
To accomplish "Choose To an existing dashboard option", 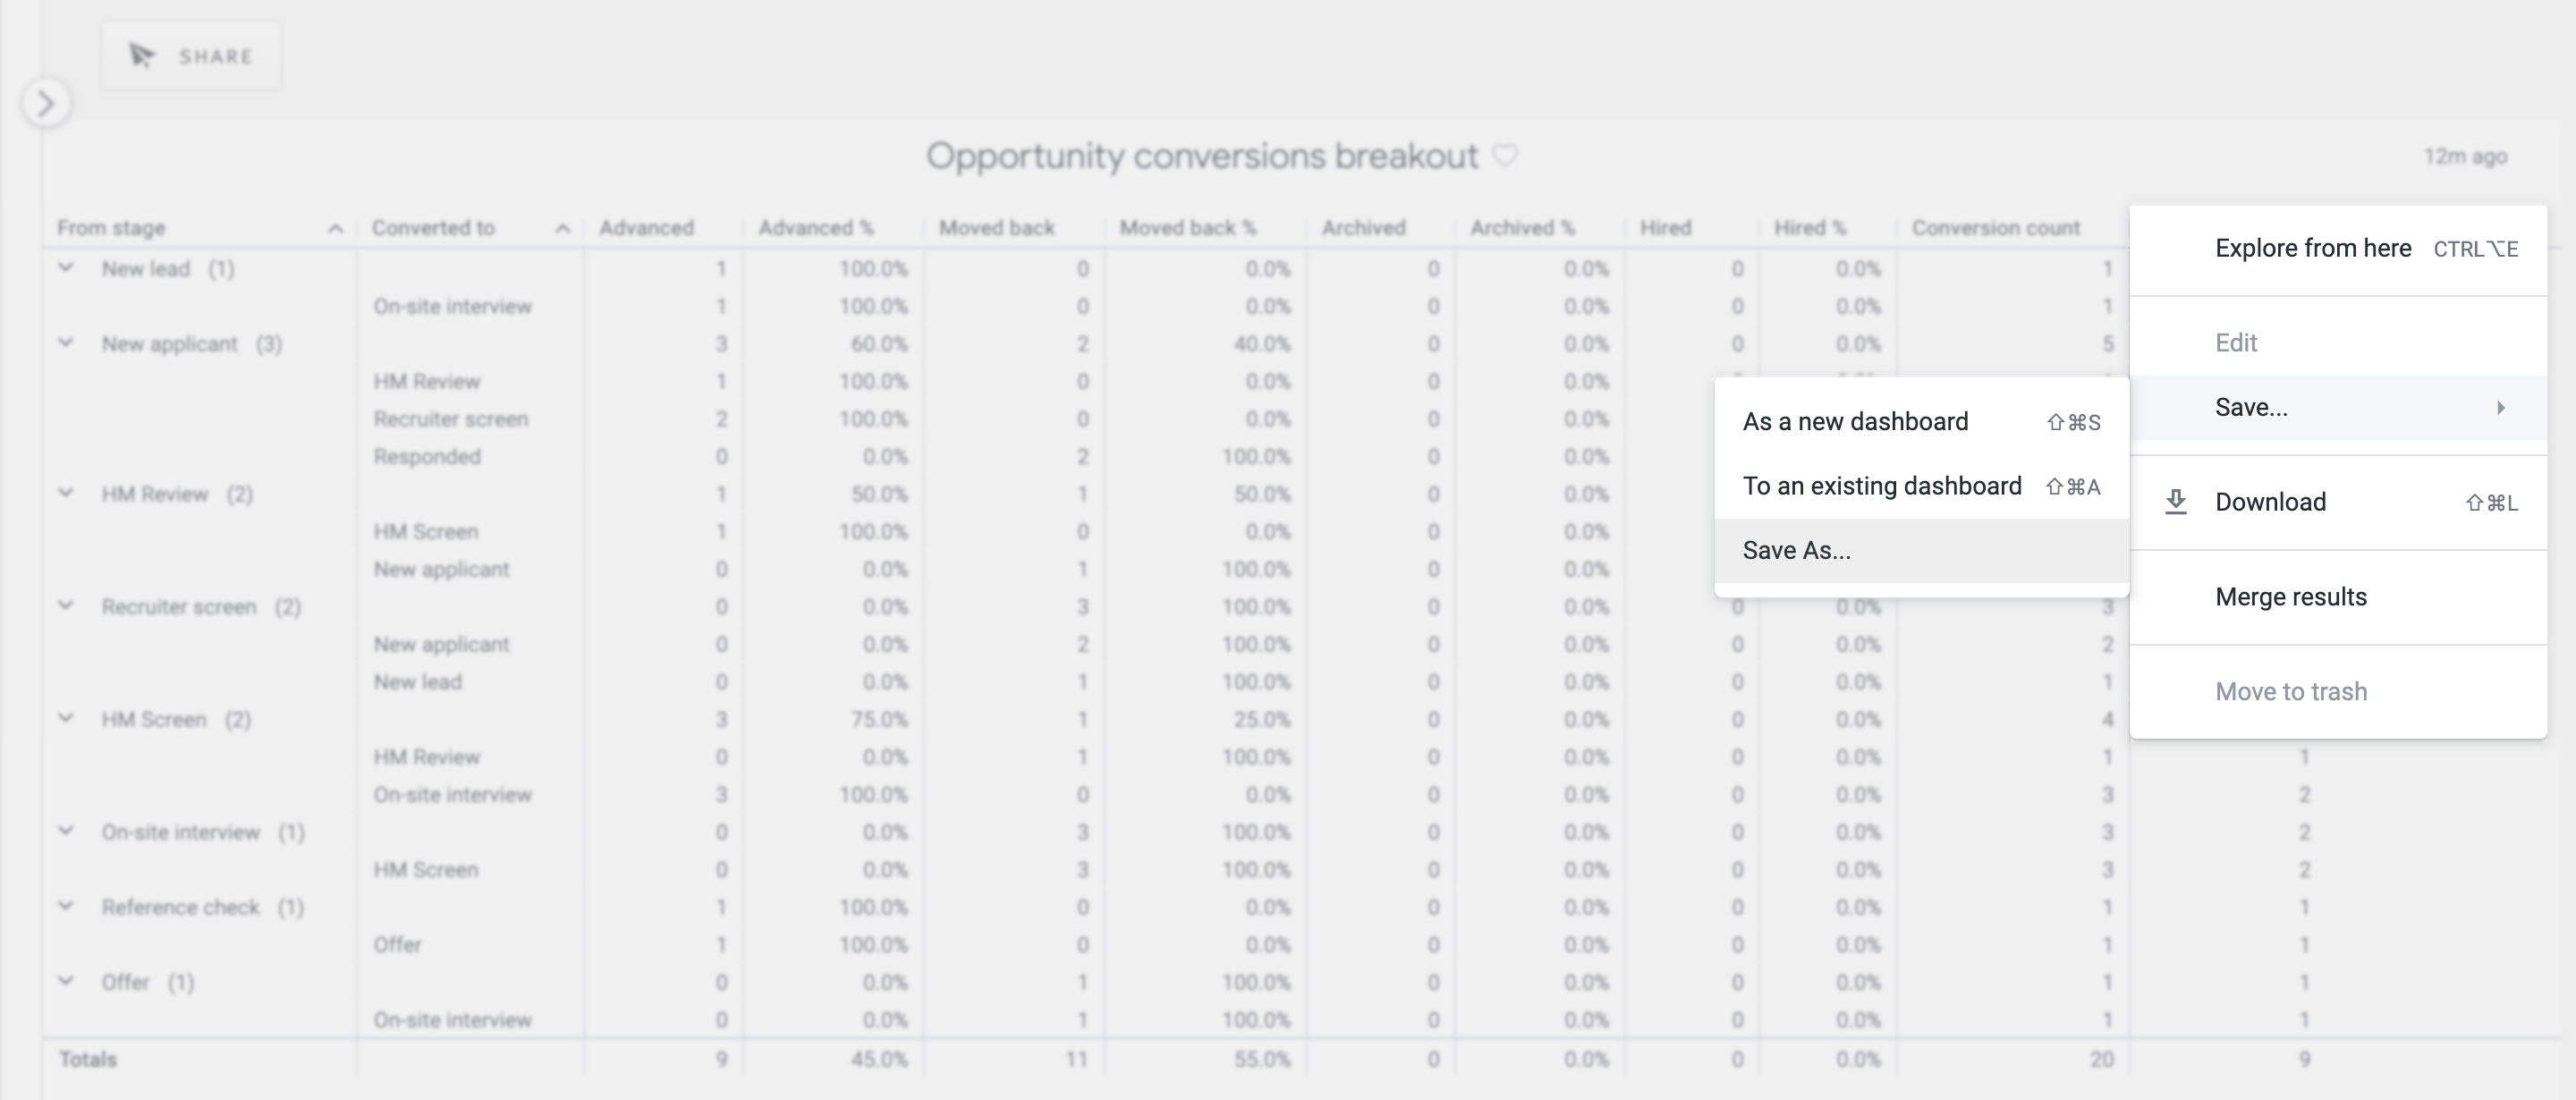I will pyautogui.click(x=1883, y=486).
